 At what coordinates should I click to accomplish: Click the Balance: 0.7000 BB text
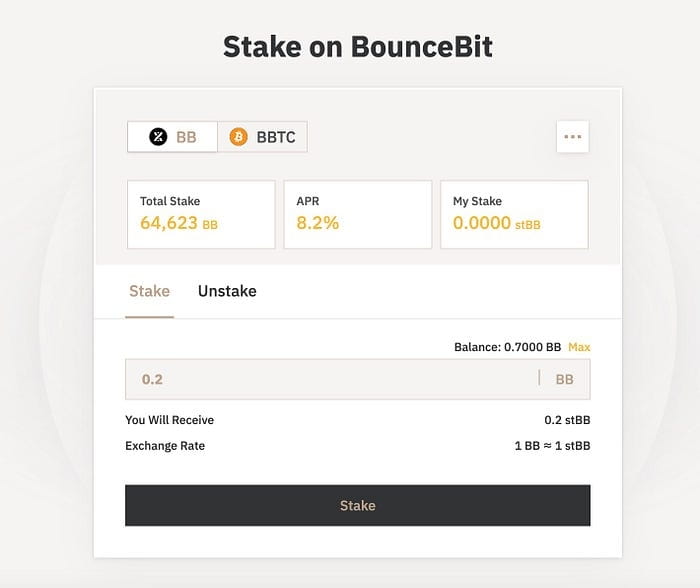pyautogui.click(x=507, y=347)
